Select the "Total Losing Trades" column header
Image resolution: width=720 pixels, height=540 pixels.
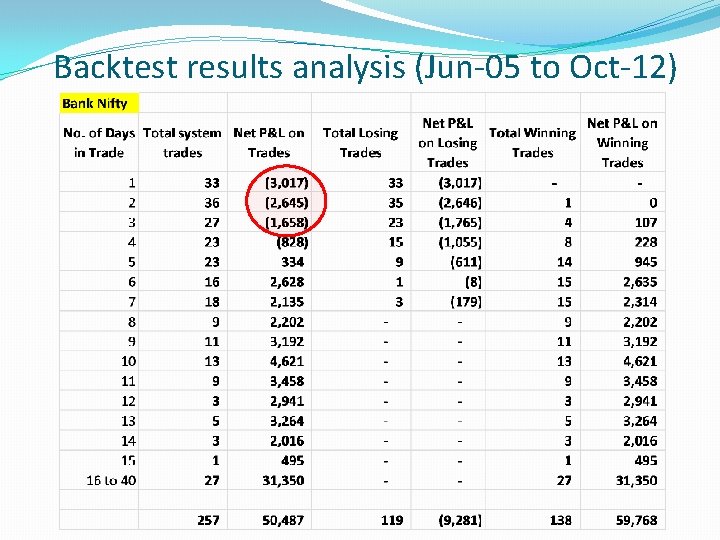pyautogui.click(x=360, y=142)
